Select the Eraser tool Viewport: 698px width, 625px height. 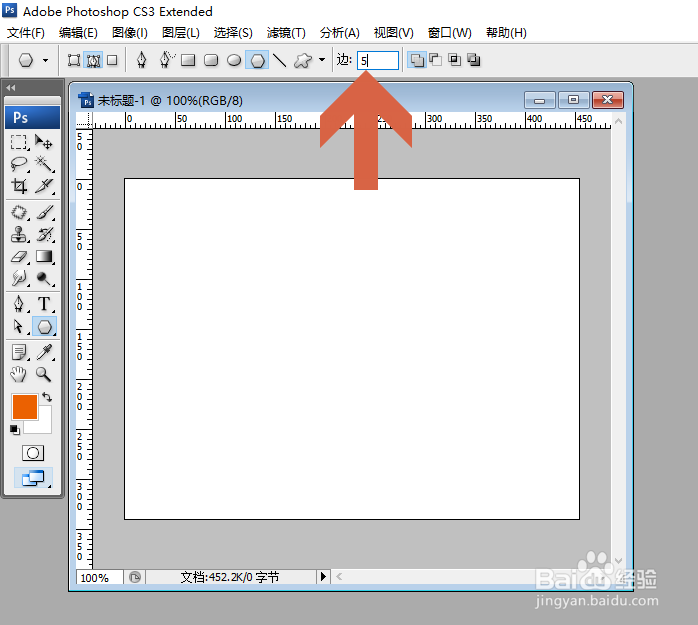pos(19,256)
